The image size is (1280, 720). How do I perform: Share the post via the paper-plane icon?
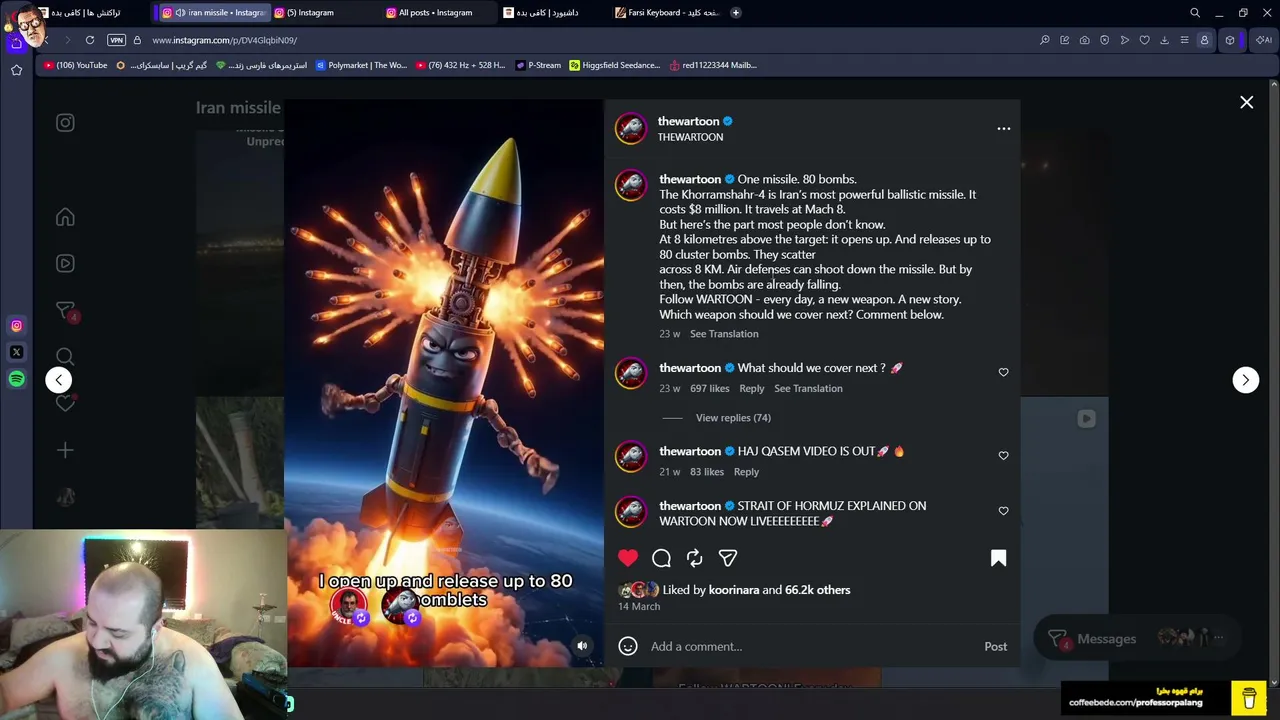pos(727,558)
